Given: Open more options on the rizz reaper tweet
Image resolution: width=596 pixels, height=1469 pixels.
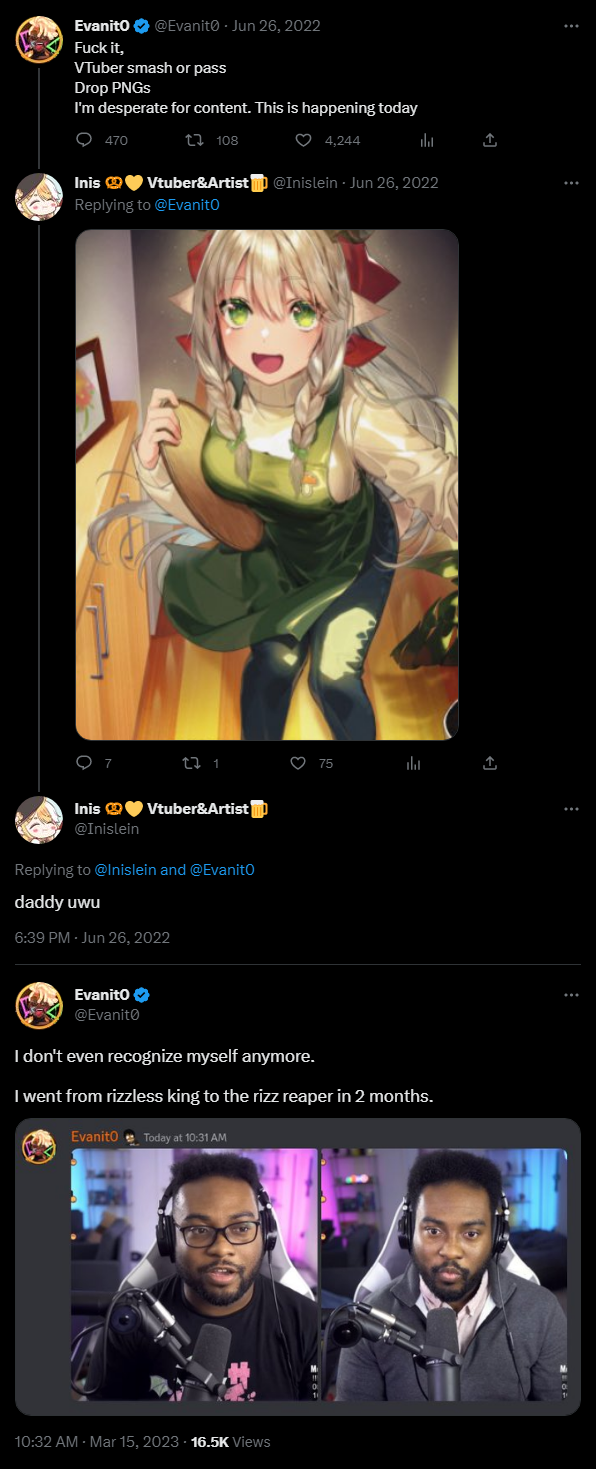Looking at the screenshot, I should [571, 995].
